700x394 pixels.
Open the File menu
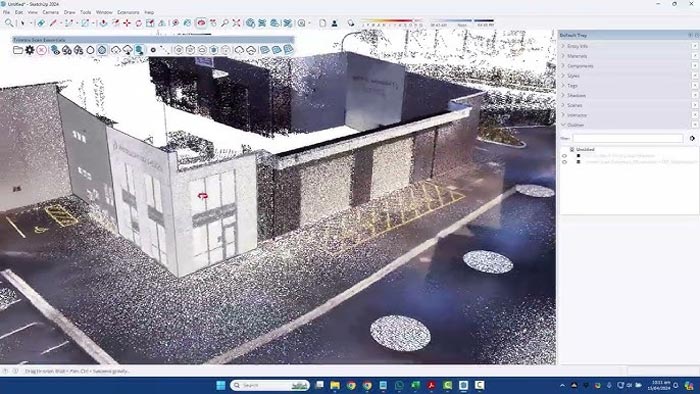(x=6, y=12)
